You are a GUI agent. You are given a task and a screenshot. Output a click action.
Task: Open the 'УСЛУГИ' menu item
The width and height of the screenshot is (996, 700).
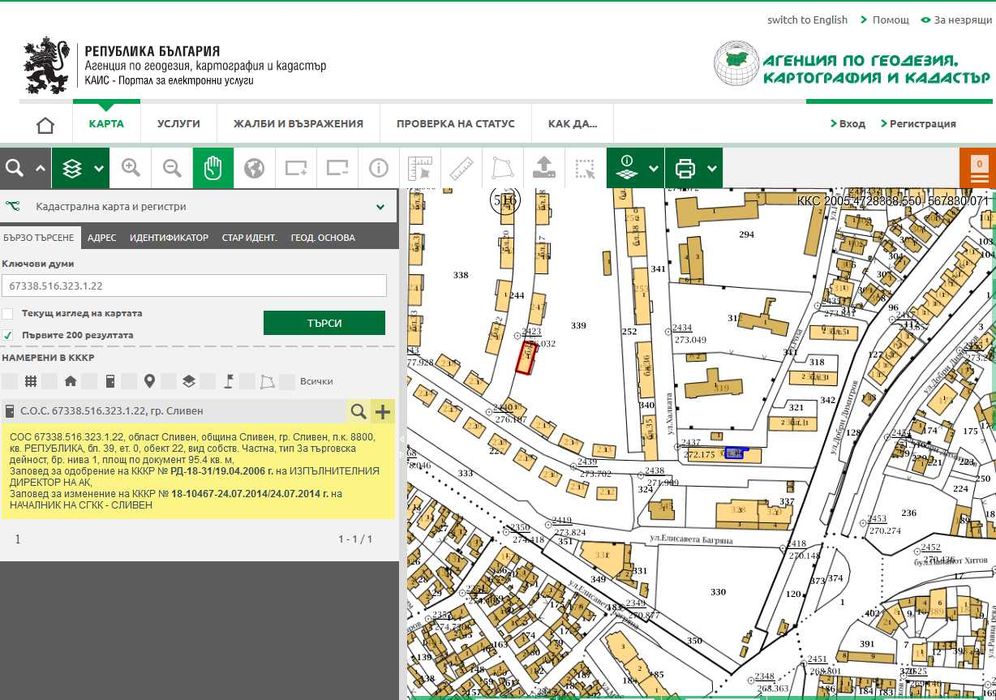click(x=178, y=124)
